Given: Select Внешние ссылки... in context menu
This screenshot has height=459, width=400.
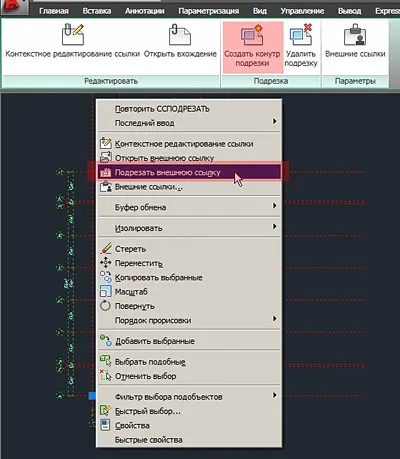Looking at the screenshot, I should click(x=189, y=187).
